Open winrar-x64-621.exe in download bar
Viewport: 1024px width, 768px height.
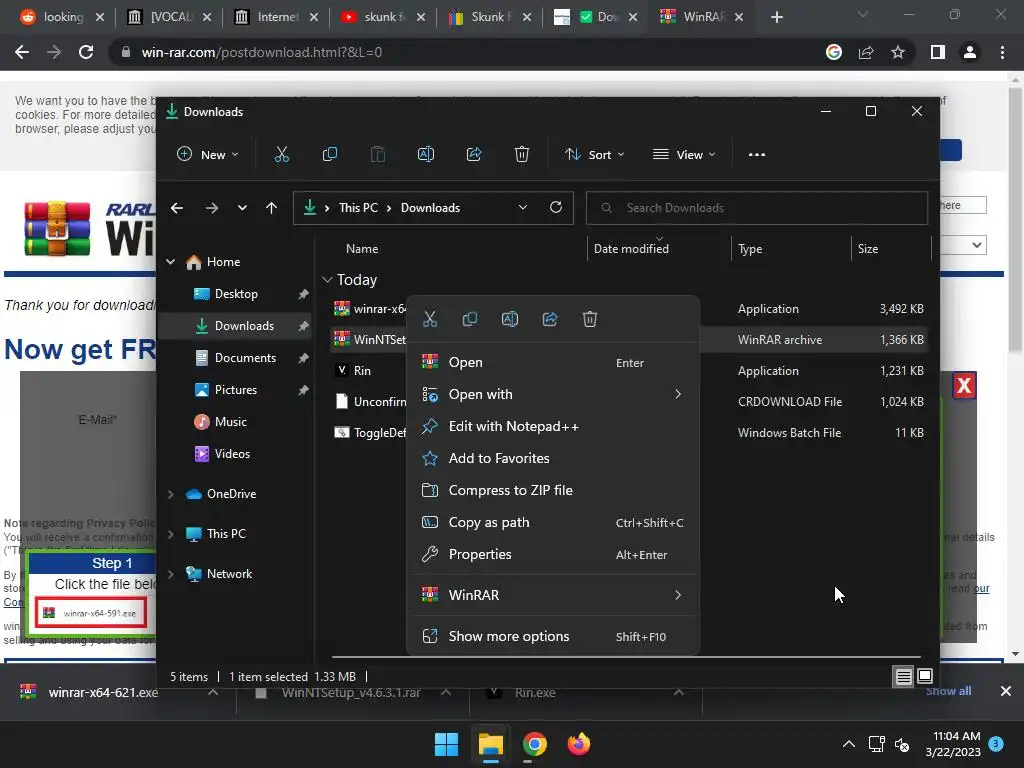coord(103,692)
